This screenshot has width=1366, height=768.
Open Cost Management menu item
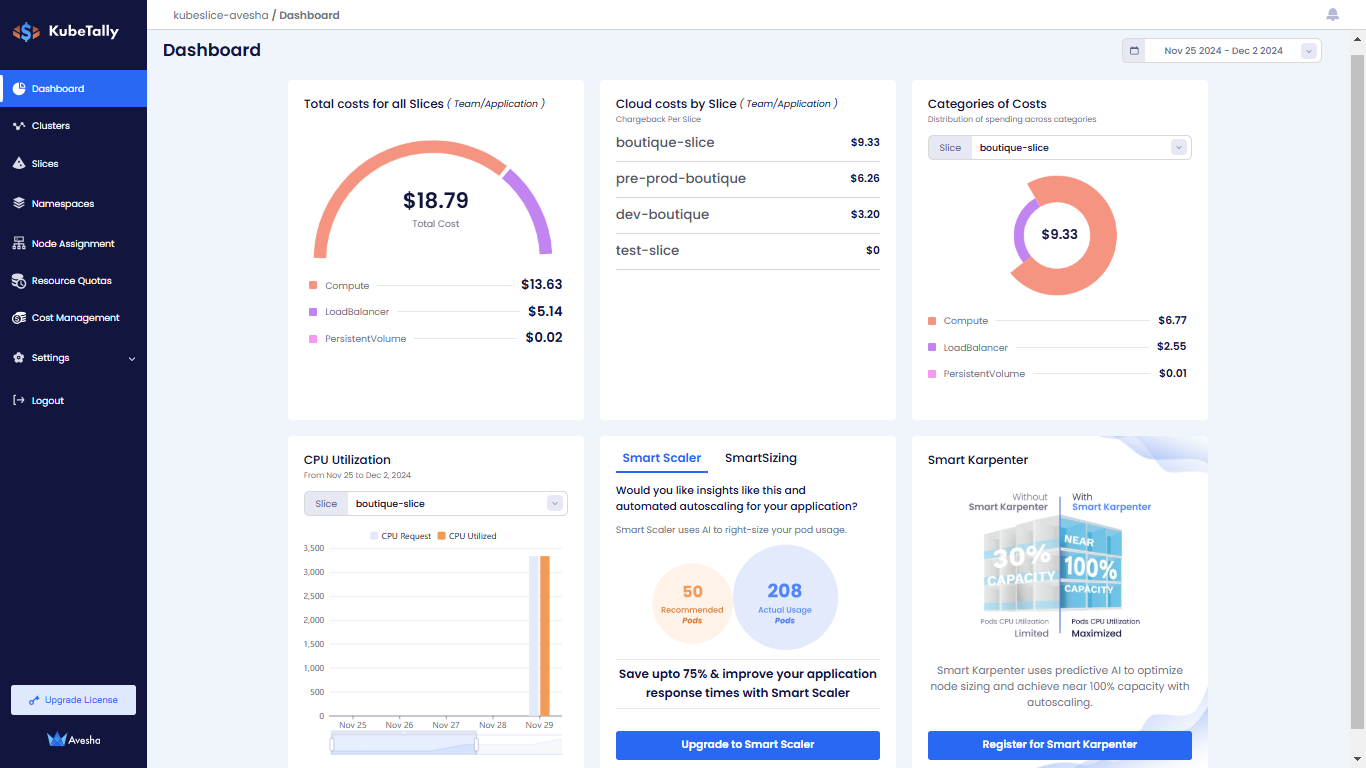[x=73, y=318]
